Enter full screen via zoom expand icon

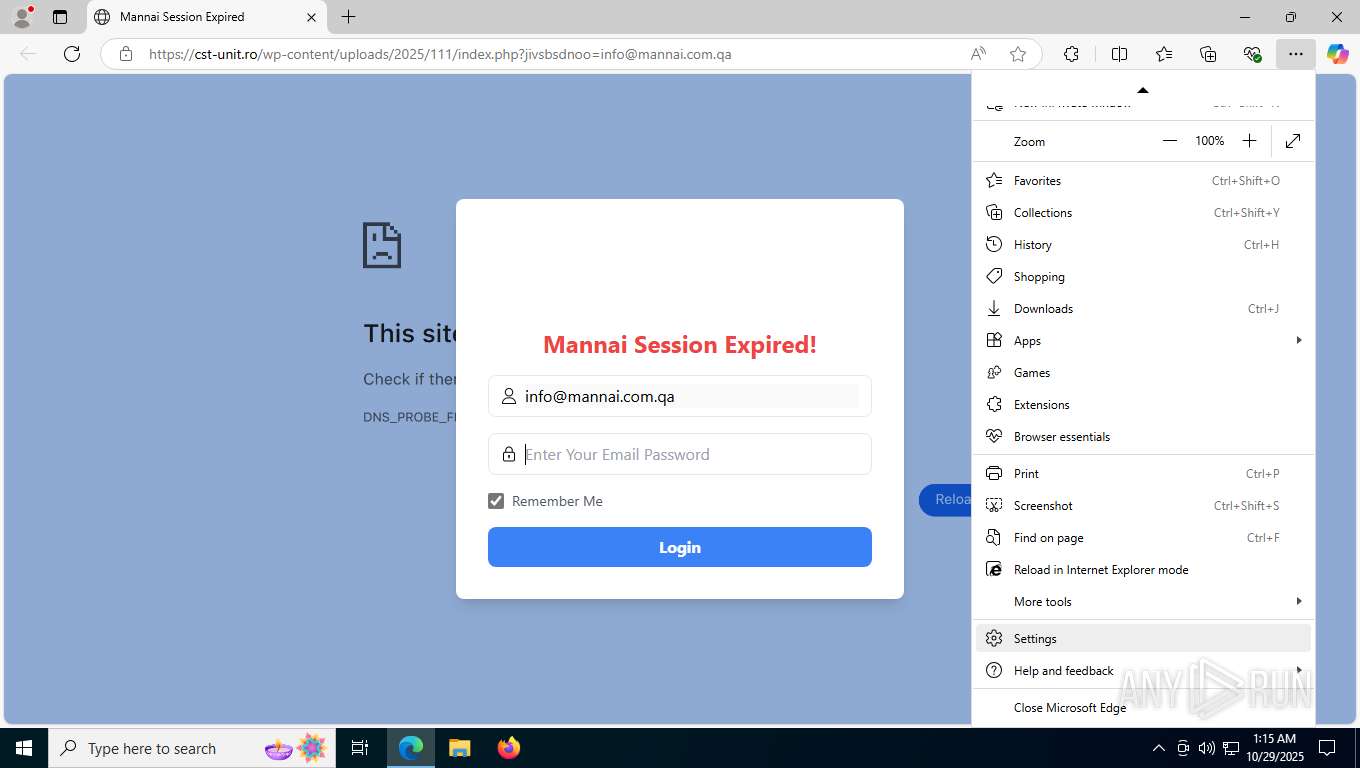[1293, 141]
